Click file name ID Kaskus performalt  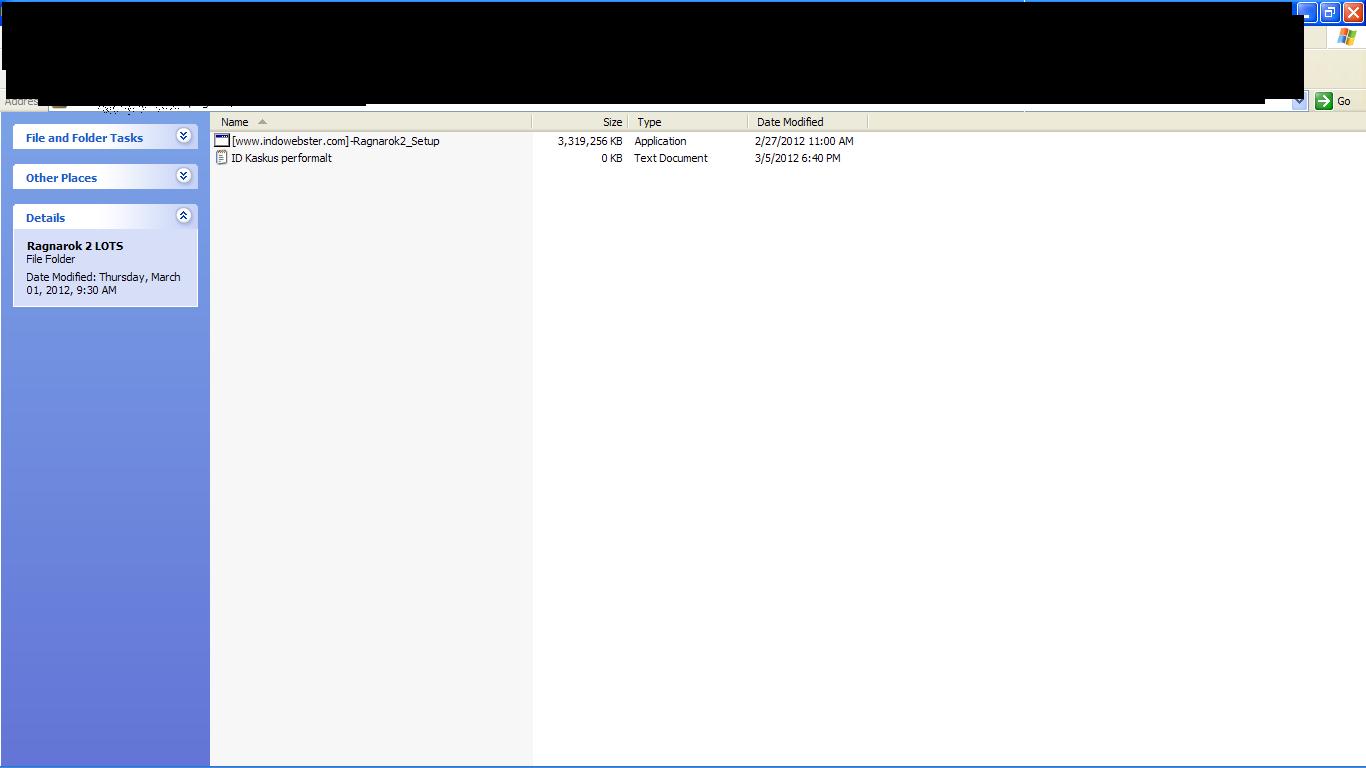(x=281, y=158)
